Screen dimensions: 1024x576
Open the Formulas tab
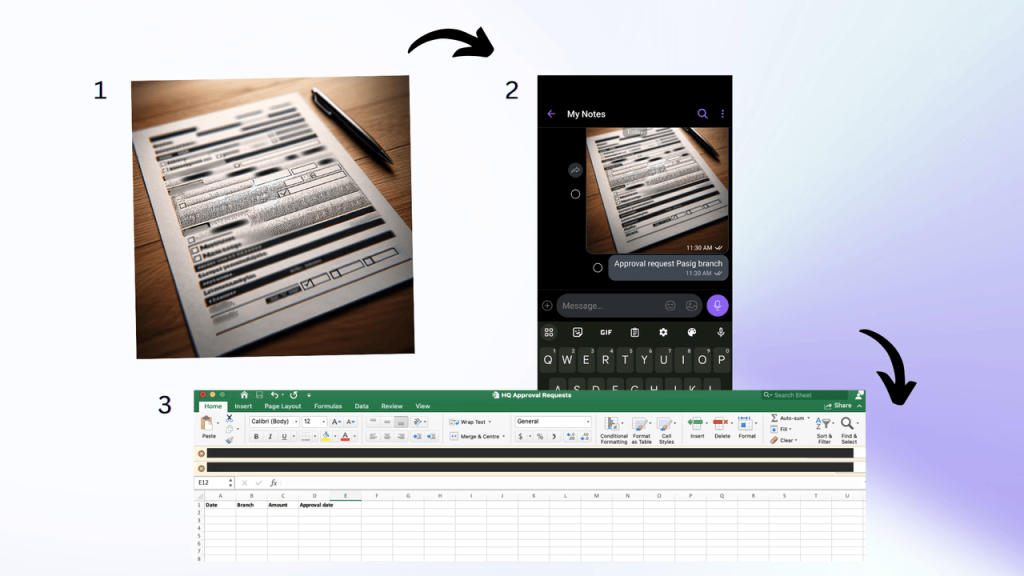pos(328,406)
